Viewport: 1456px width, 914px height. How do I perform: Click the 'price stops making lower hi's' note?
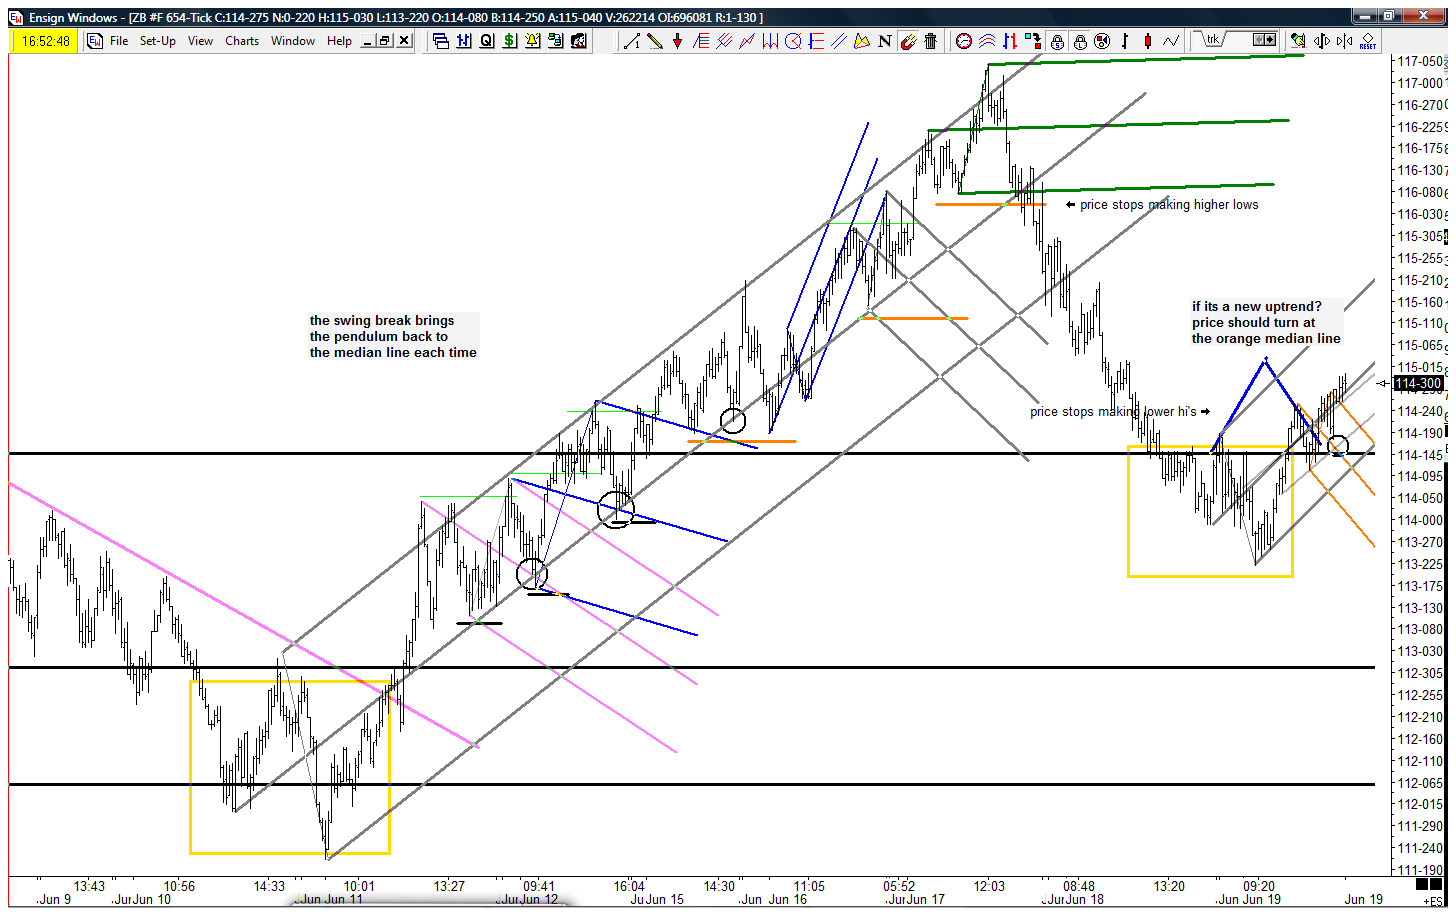(x=1113, y=411)
